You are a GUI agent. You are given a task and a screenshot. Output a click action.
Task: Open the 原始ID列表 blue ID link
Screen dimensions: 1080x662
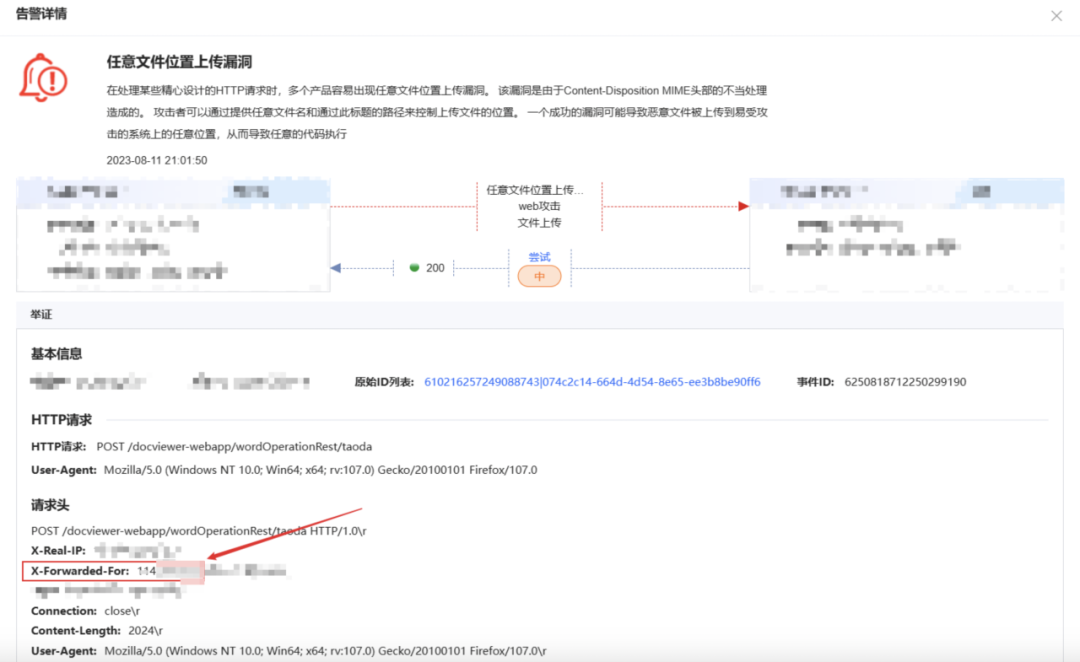click(x=592, y=382)
